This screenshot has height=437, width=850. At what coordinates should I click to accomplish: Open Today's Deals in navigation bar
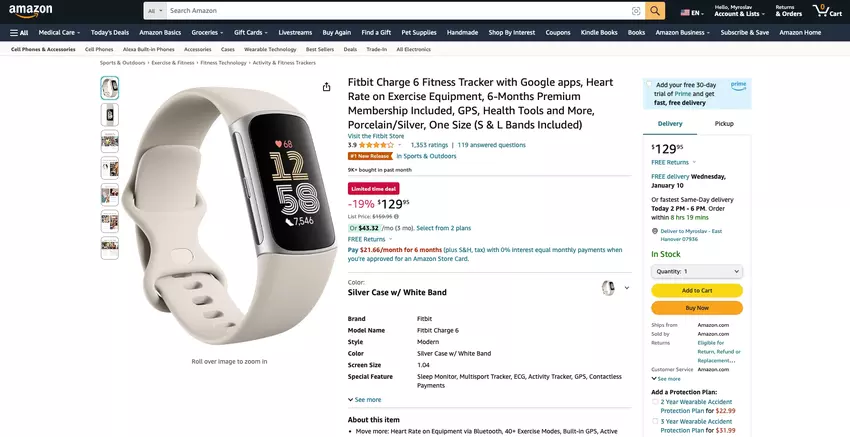click(x=110, y=33)
